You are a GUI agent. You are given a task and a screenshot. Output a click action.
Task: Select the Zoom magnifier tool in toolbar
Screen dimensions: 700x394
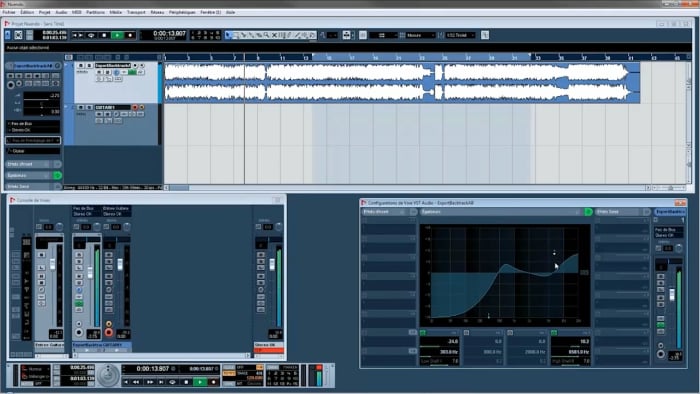coord(267,35)
